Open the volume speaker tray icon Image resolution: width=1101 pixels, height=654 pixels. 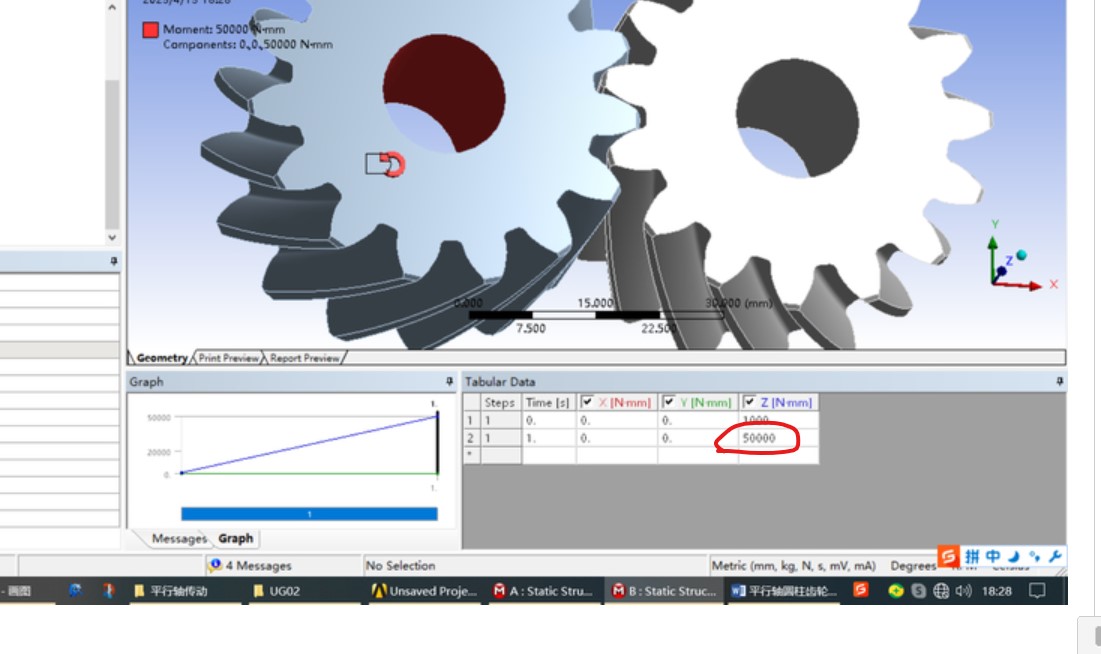click(x=963, y=591)
